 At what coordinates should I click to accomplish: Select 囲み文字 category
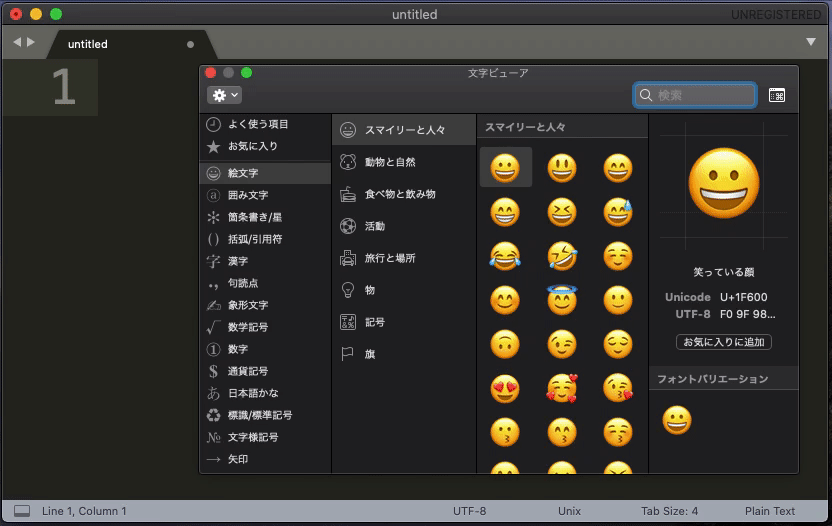pos(265,195)
